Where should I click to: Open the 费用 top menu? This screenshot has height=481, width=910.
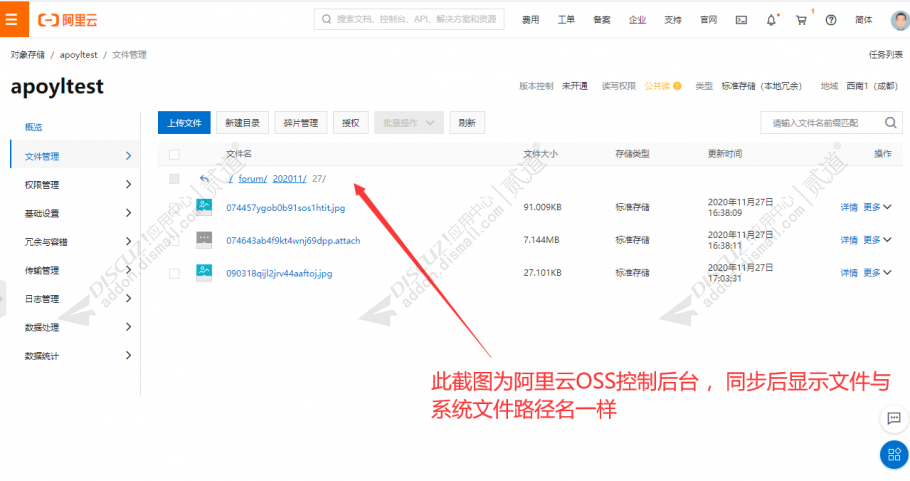[x=530, y=20]
